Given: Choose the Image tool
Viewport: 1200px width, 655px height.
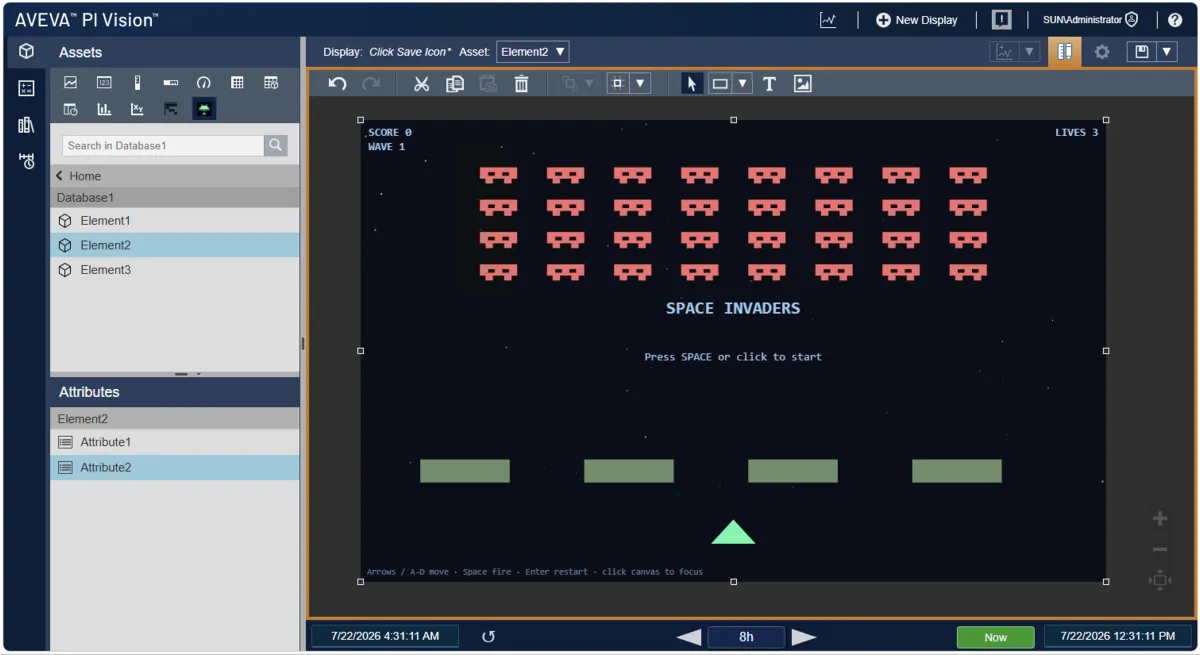Looking at the screenshot, I should tap(802, 84).
